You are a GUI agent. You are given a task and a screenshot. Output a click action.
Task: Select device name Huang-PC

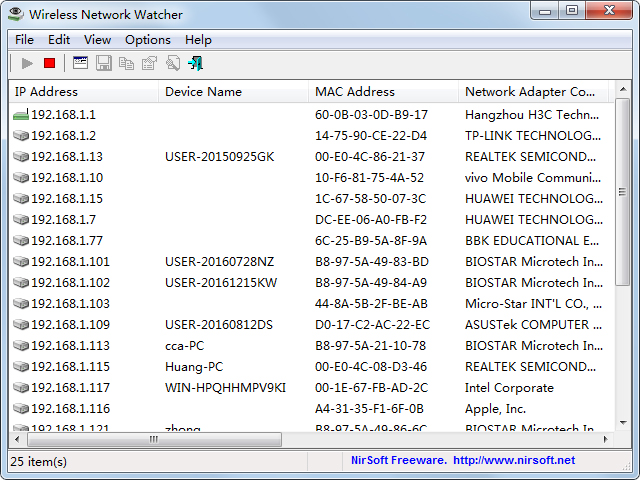[x=194, y=367]
